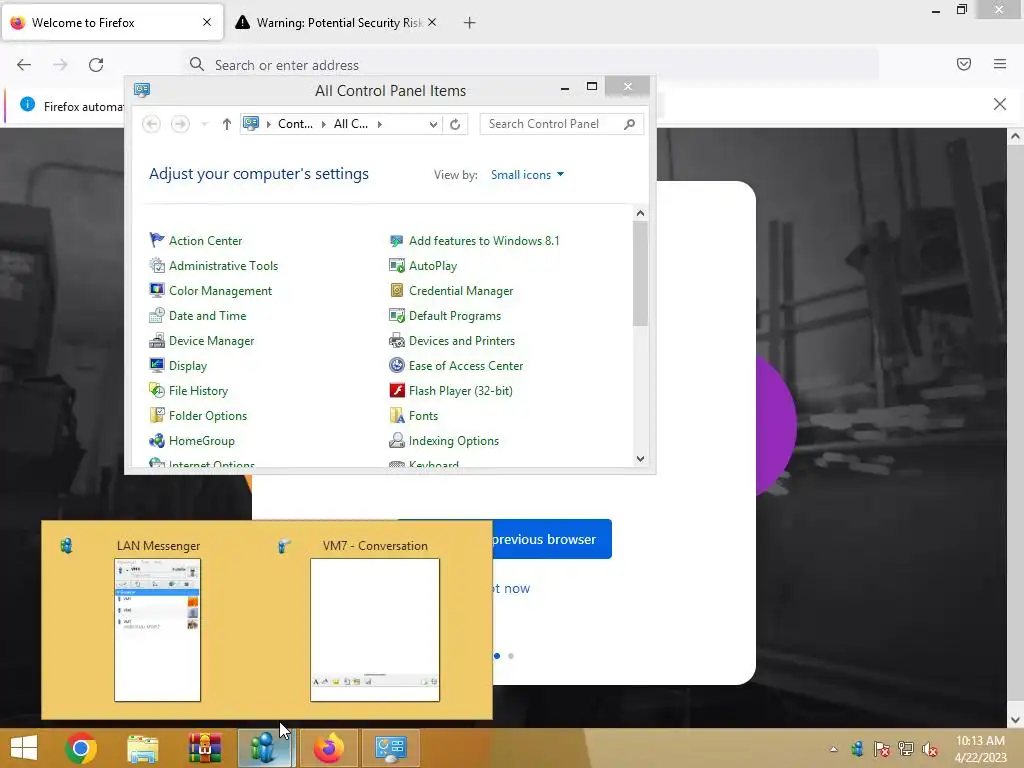Click Windows Start button
1024x768 pixels.
[24, 748]
